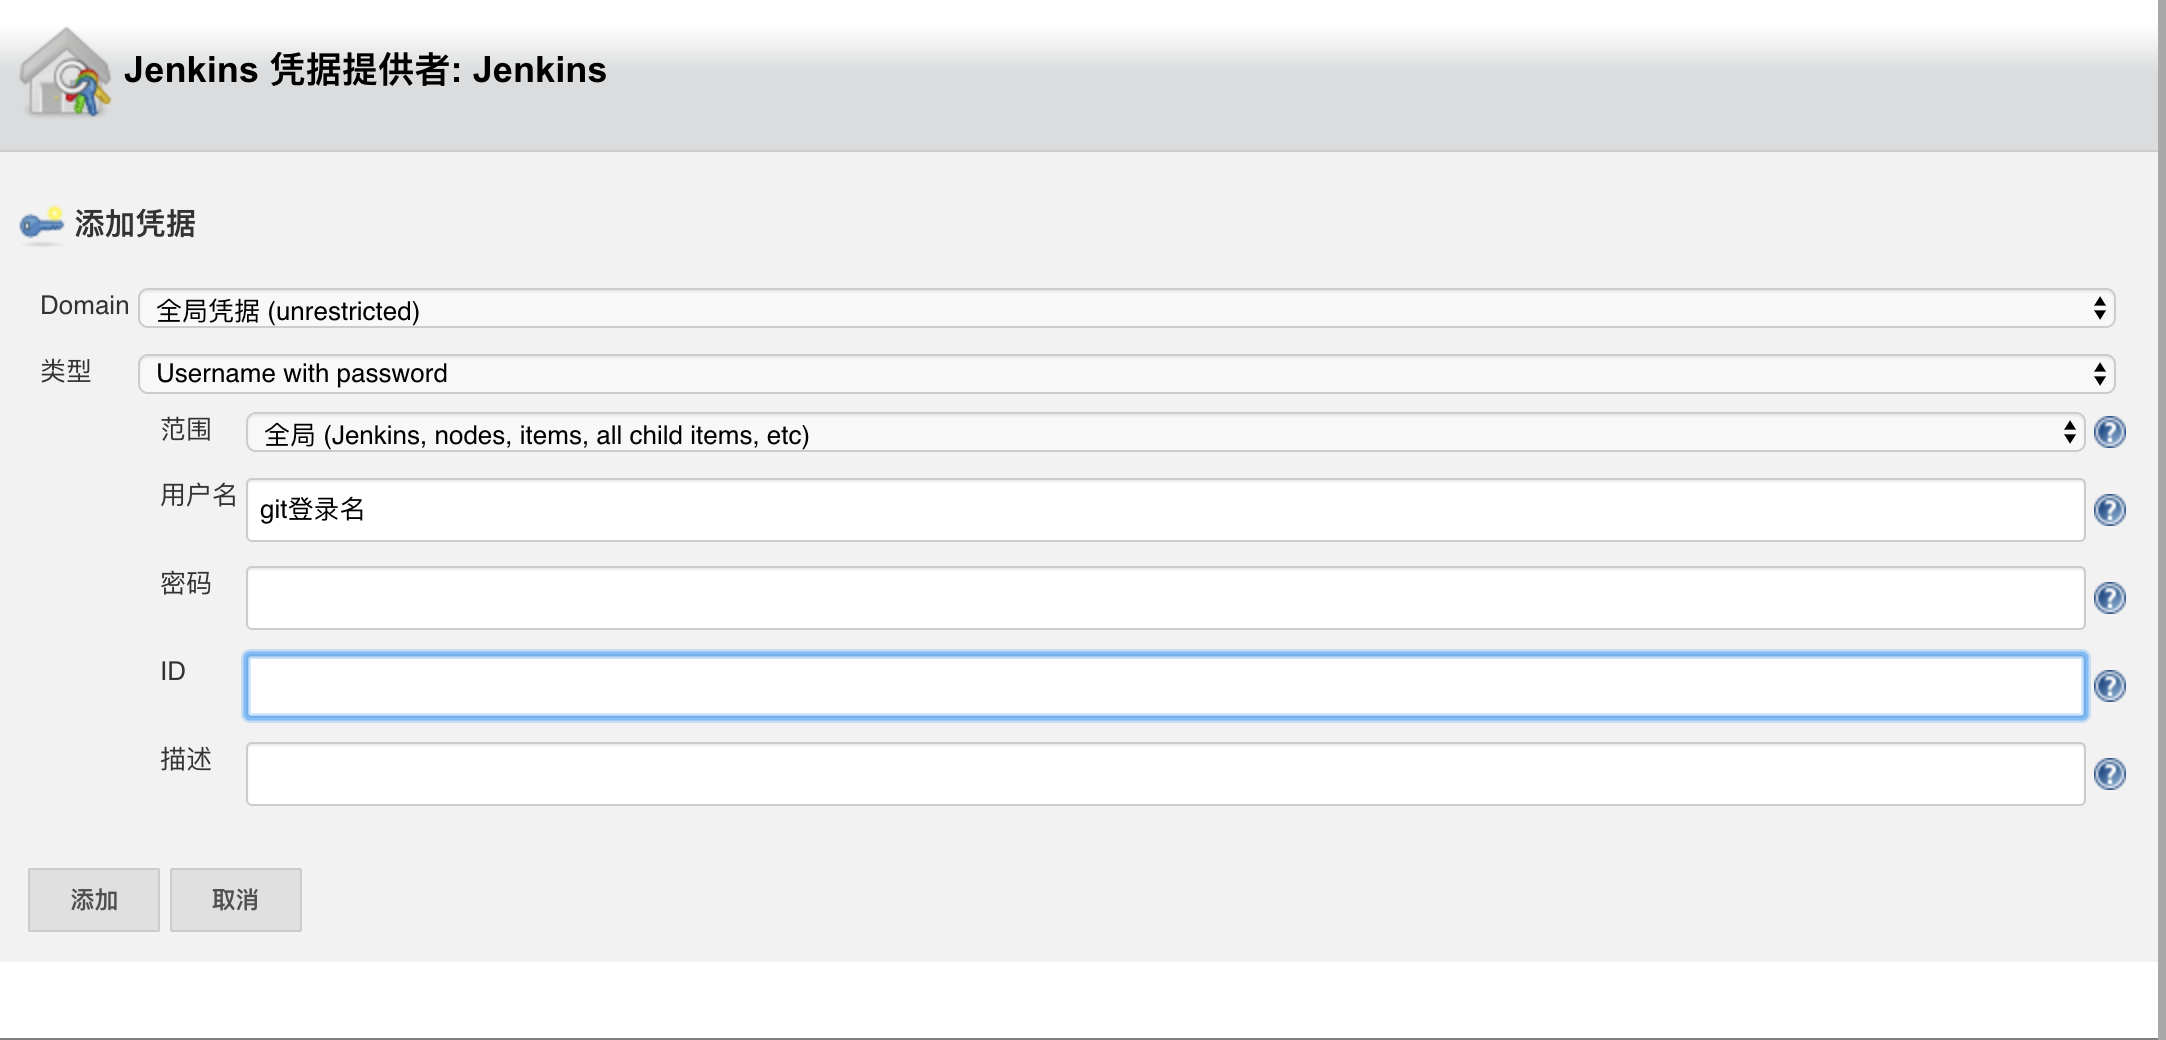Click into the 描述 description field
Image resolution: width=2166 pixels, height=1040 pixels.
(1166, 774)
